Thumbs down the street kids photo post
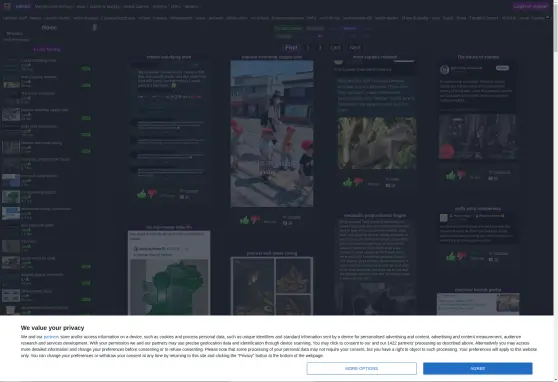Screen dimensions: 558x382 click(x=255, y=220)
